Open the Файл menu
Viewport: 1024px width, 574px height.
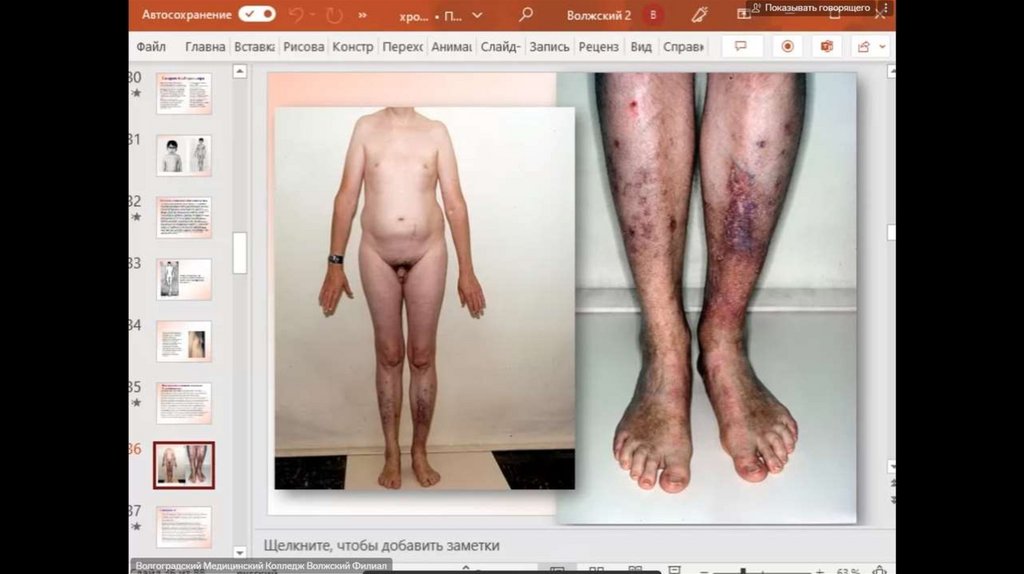click(151, 47)
